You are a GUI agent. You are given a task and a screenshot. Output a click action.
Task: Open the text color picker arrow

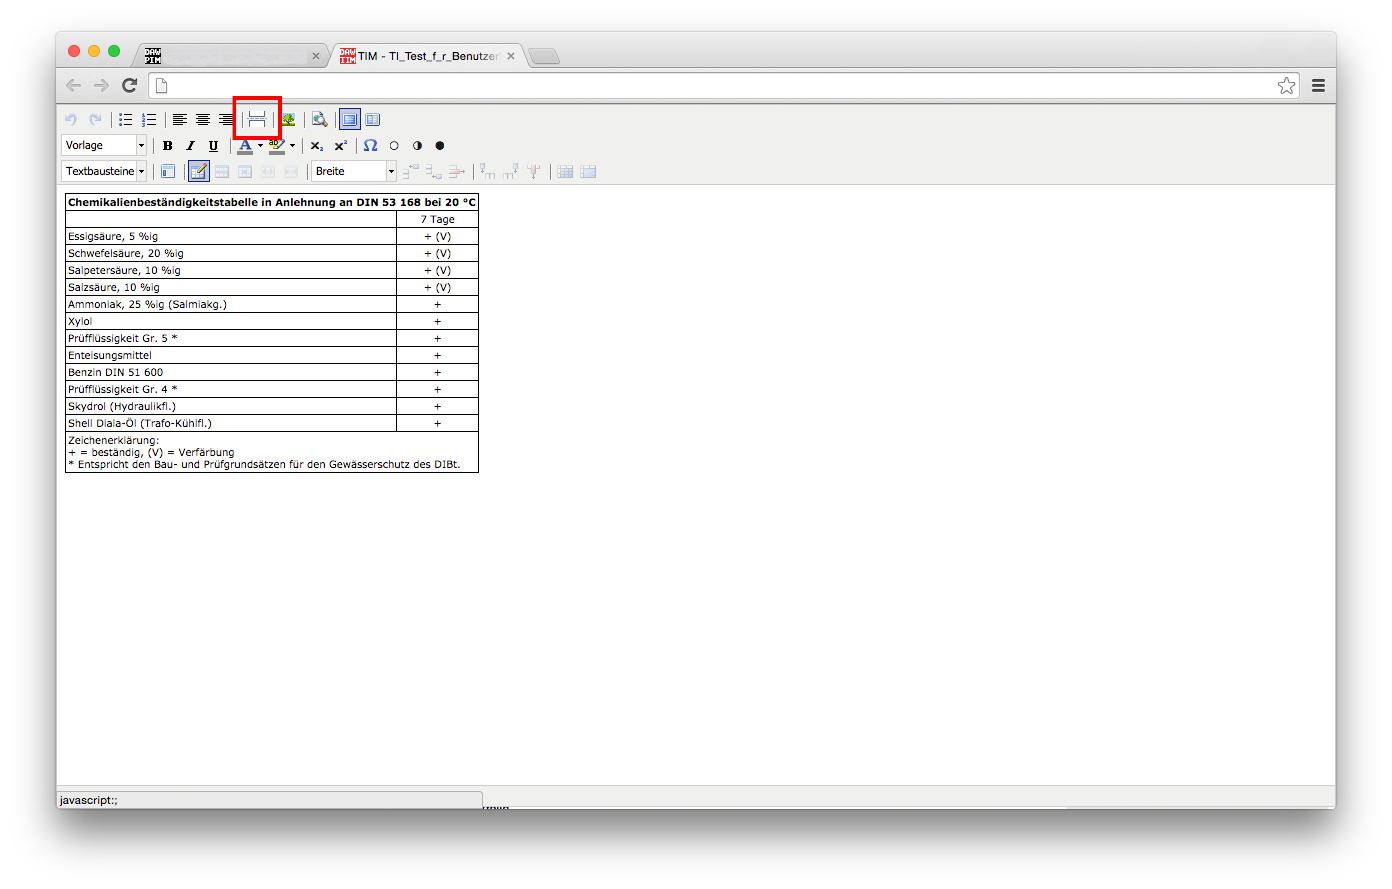(x=260, y=146)
